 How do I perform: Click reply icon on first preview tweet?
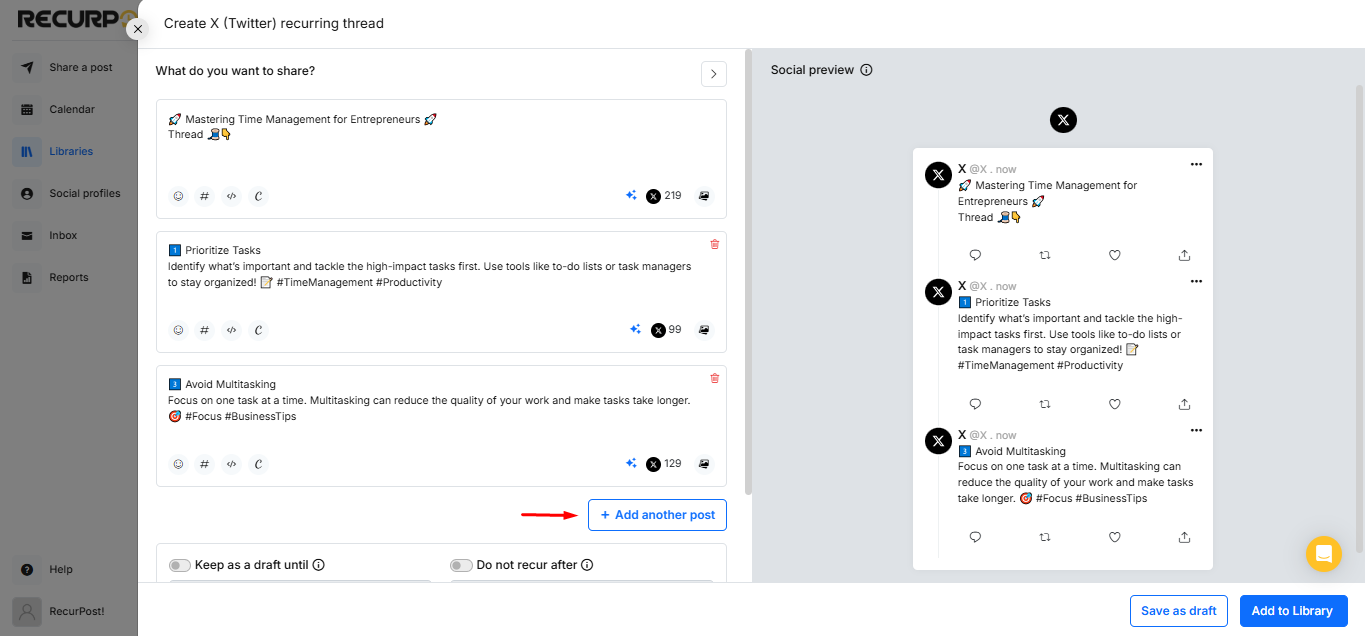(x=975, y=255)
